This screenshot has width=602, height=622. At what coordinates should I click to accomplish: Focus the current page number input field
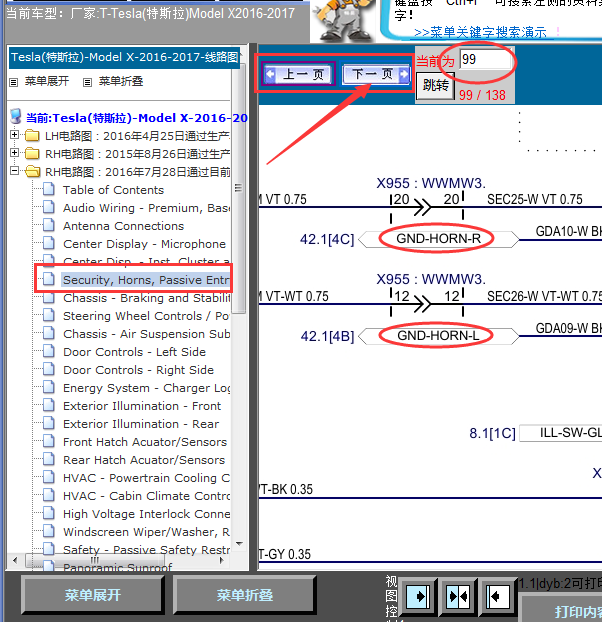(485, 60)
